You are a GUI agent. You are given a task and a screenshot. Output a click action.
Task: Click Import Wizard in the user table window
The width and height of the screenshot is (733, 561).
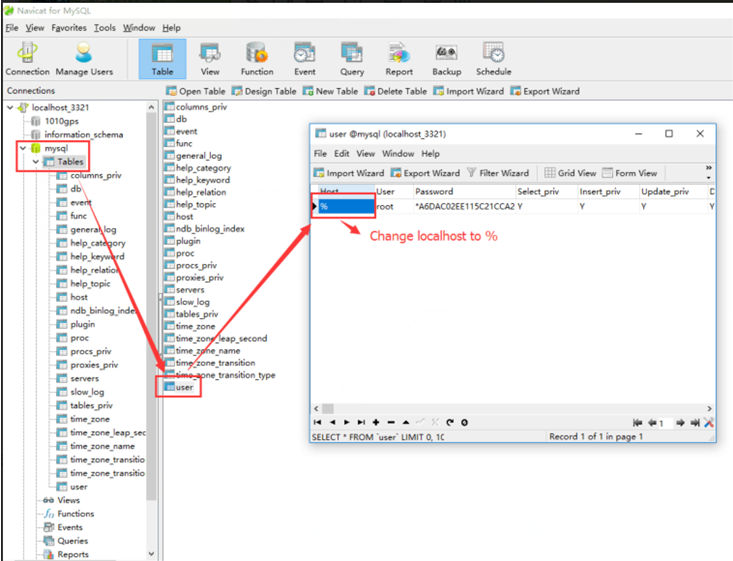349,173
